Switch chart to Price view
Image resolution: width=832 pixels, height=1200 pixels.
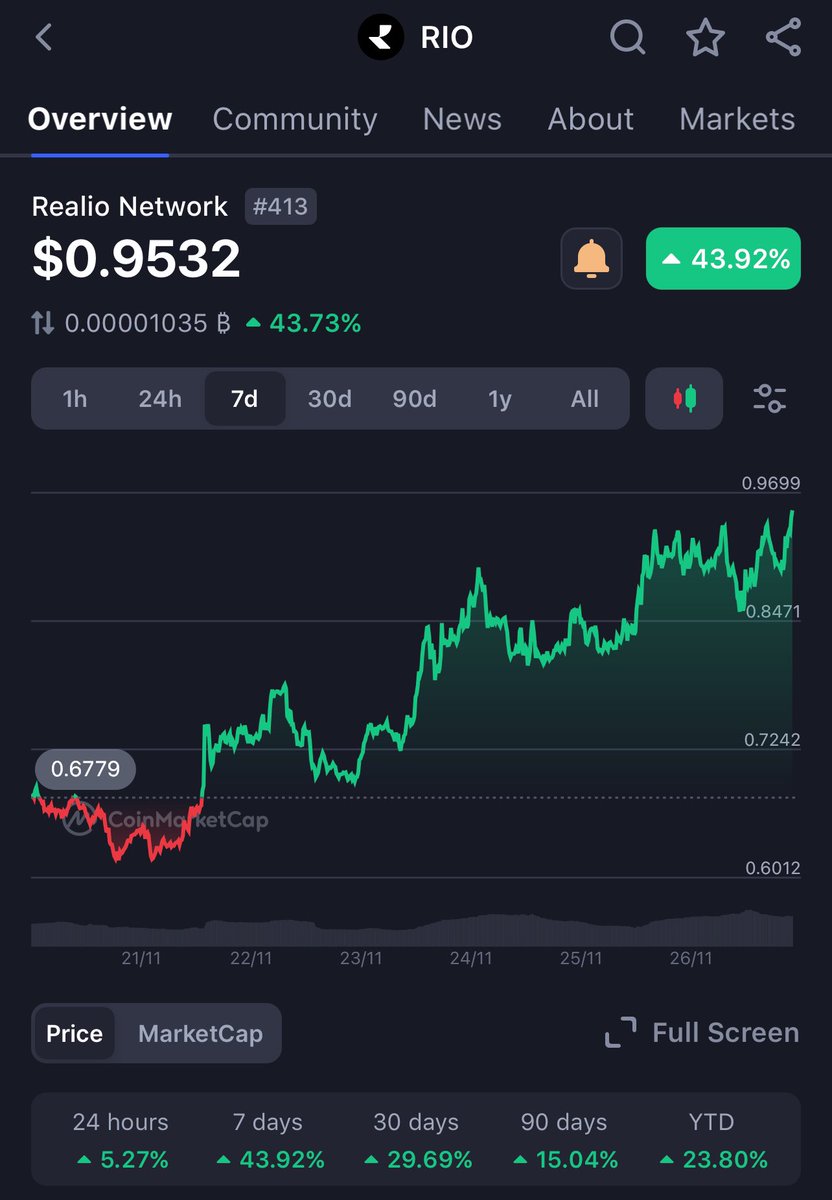[x=75, y=1033]
